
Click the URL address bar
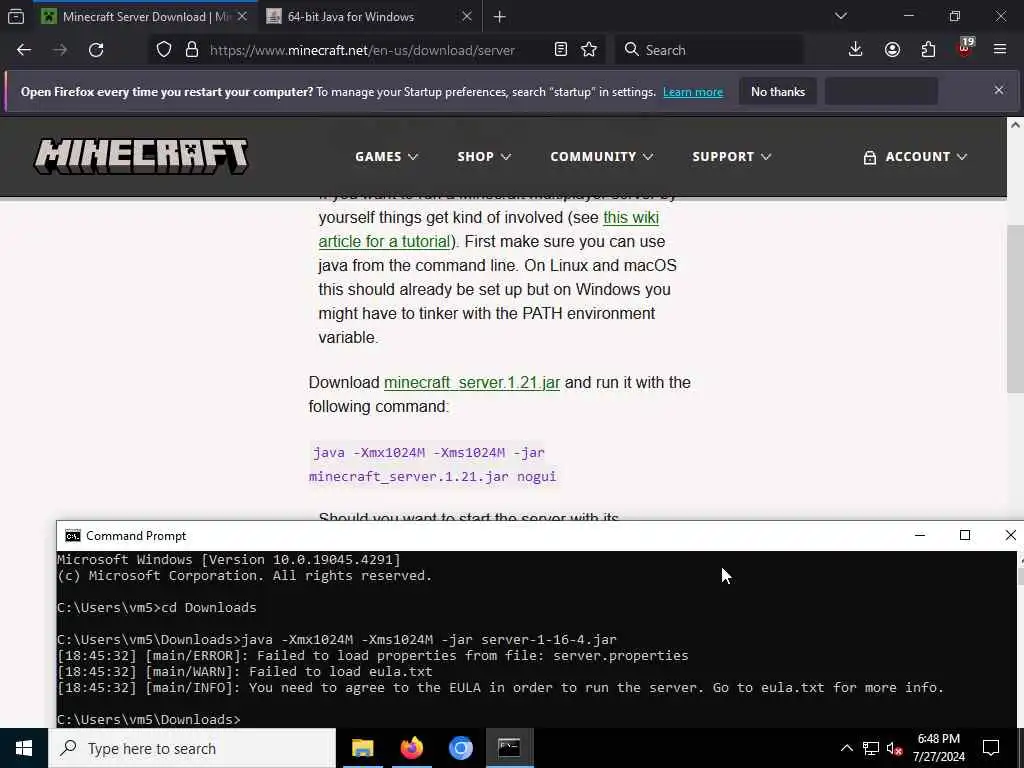coord(362,50)
